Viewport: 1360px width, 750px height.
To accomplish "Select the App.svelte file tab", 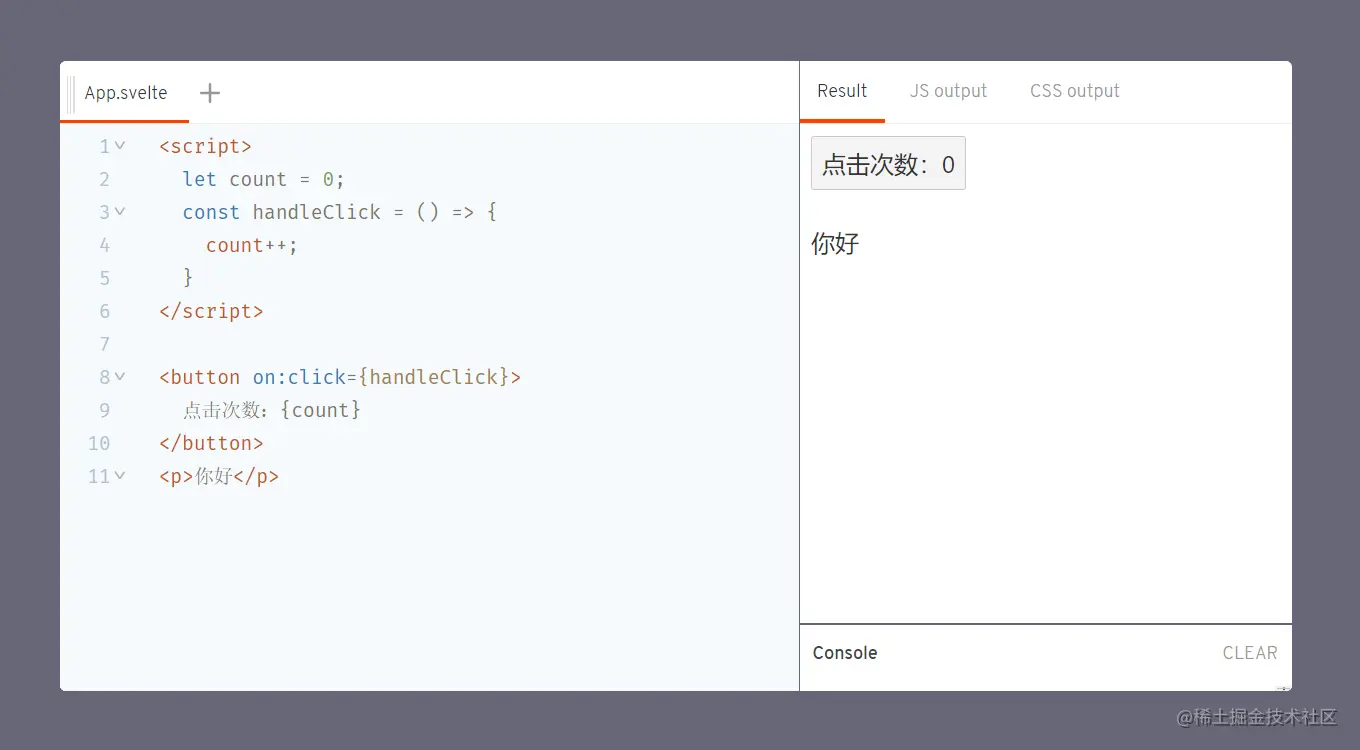I will click(126, 93).
